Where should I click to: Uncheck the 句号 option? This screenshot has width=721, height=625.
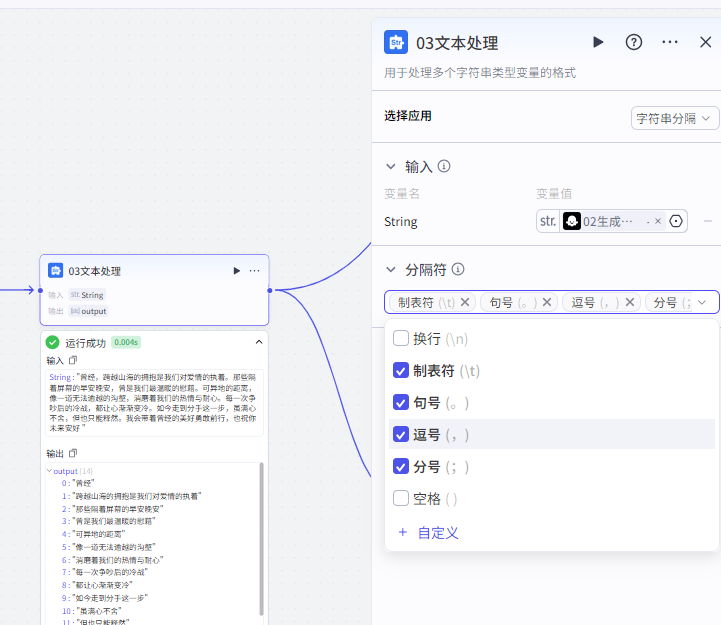tap(401, 402)
